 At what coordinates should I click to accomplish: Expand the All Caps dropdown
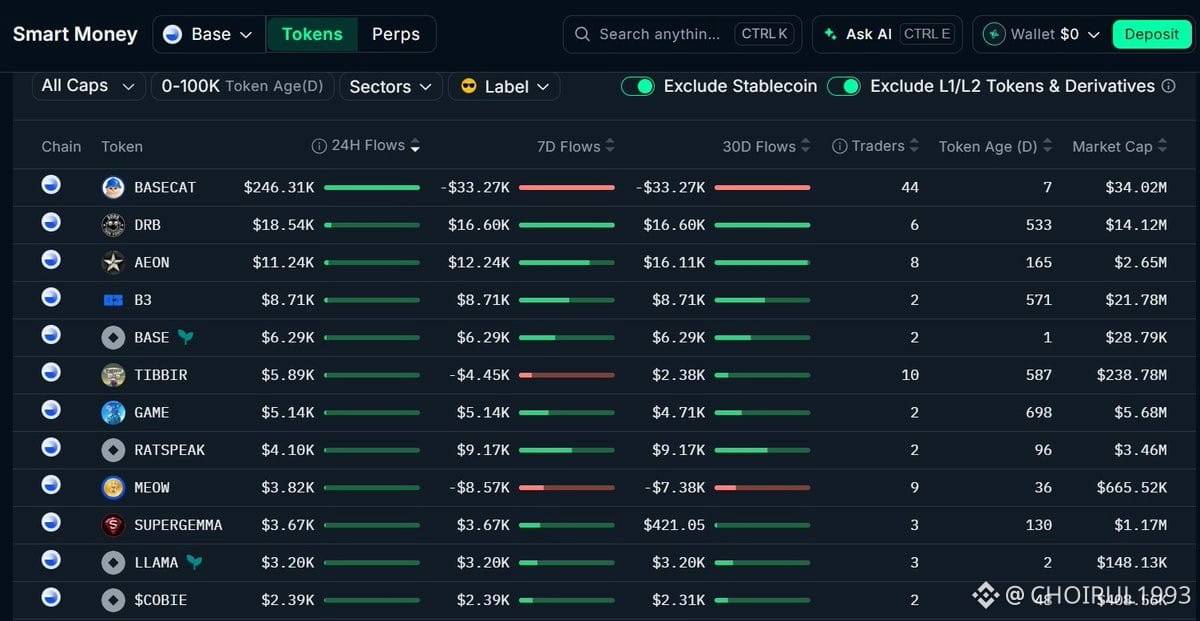point(88,86)
